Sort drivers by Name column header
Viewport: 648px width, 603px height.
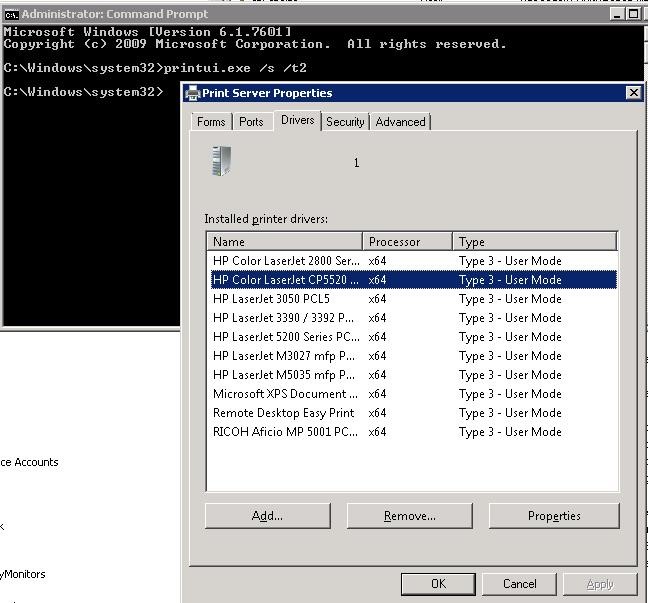click(x=284, y=241)
